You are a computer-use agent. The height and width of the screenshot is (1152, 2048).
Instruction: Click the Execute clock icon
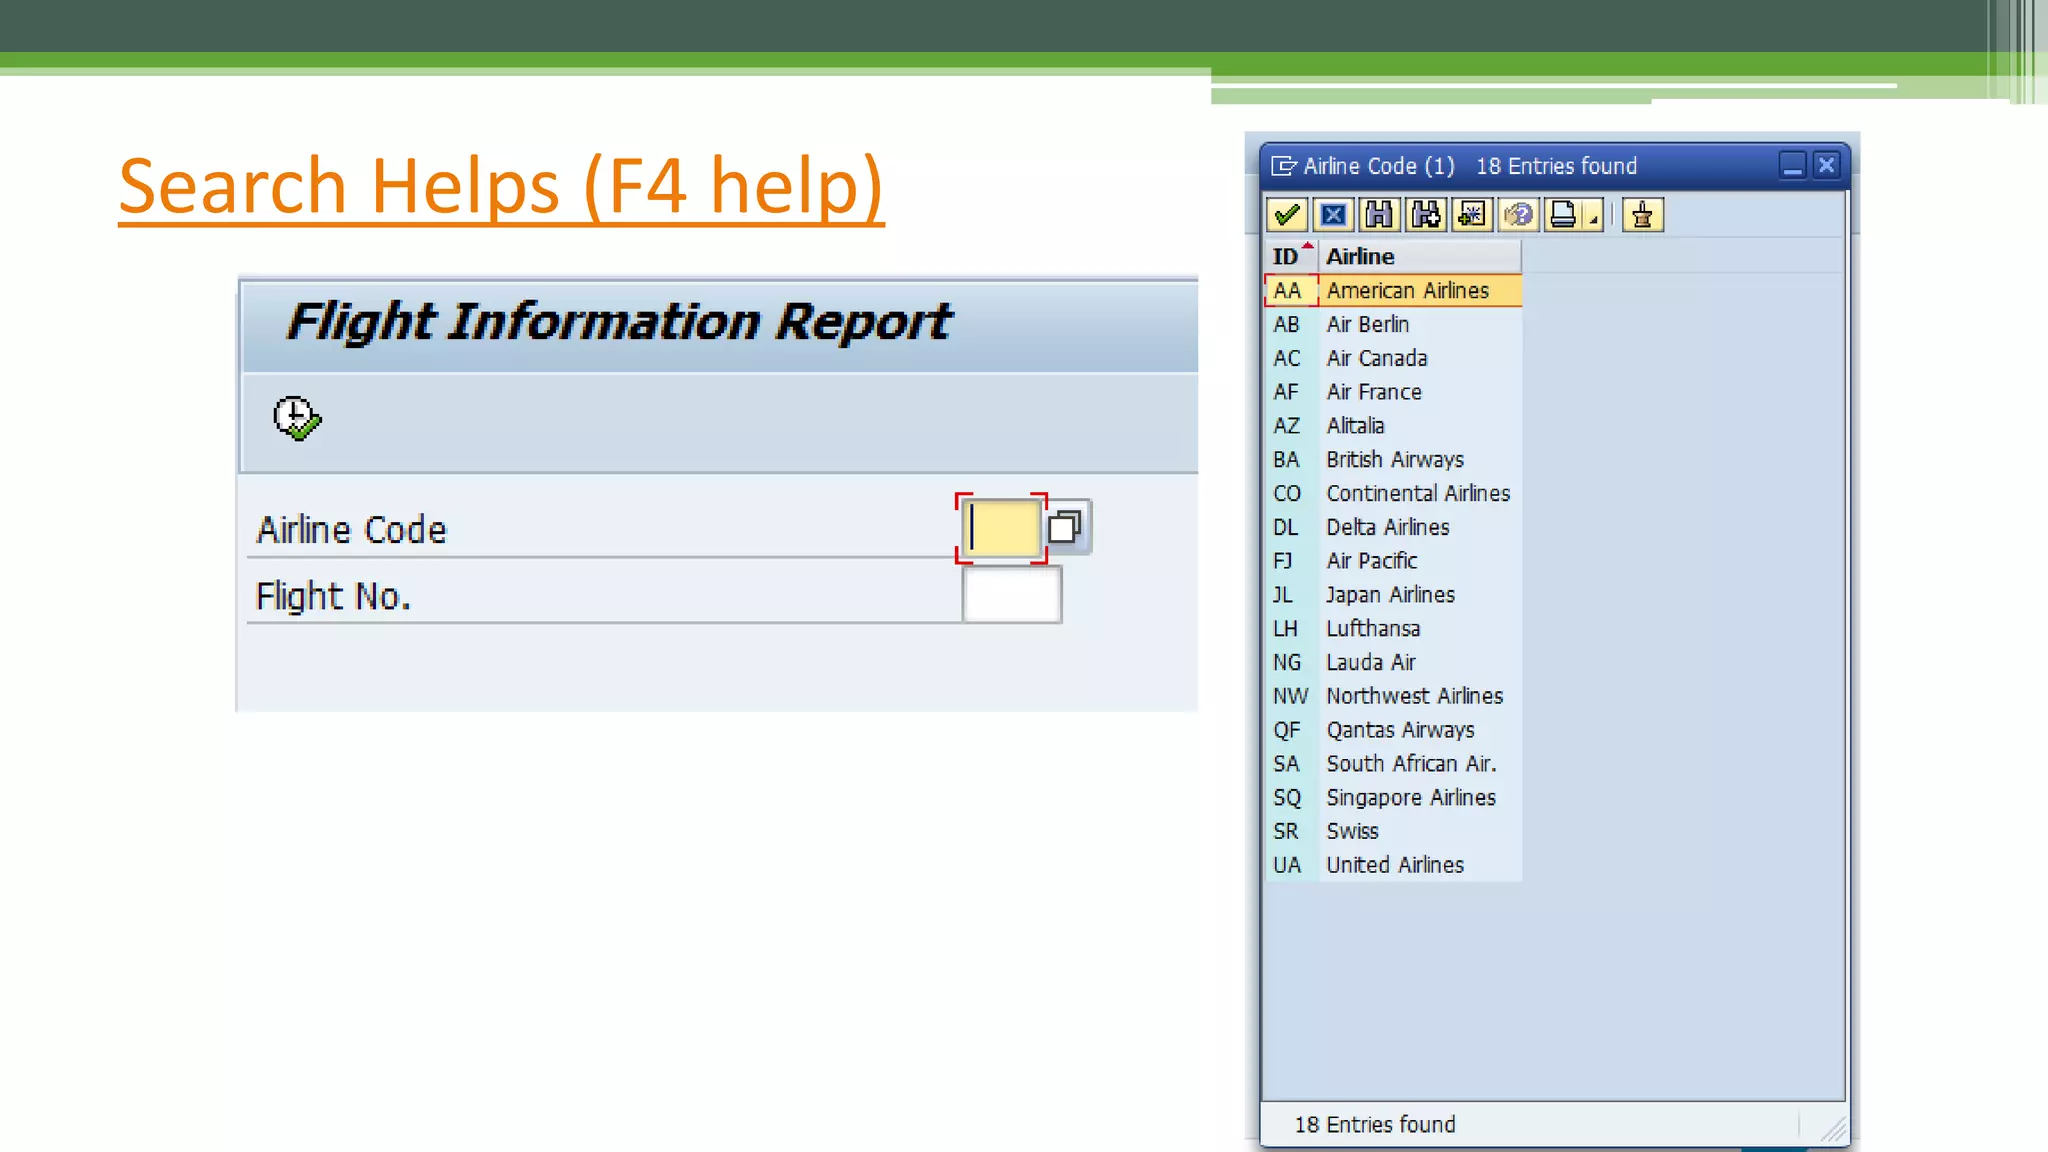(297, 418)
